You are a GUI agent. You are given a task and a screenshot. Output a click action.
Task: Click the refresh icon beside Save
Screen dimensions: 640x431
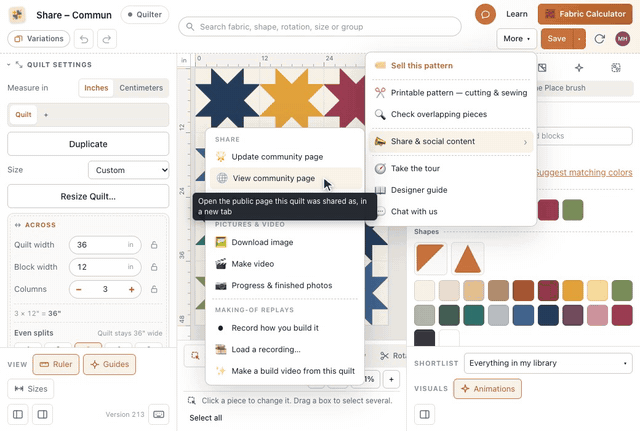(599, 39)
